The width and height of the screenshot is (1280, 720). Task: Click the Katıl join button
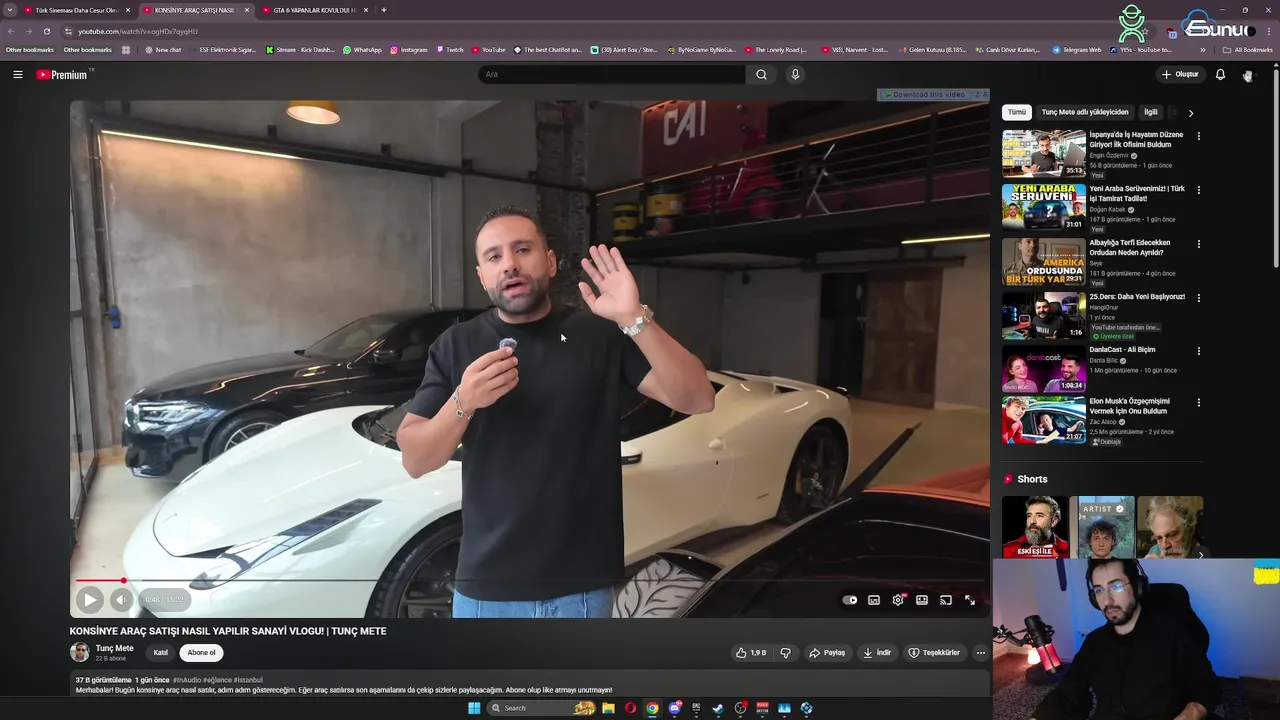(160, 653)
